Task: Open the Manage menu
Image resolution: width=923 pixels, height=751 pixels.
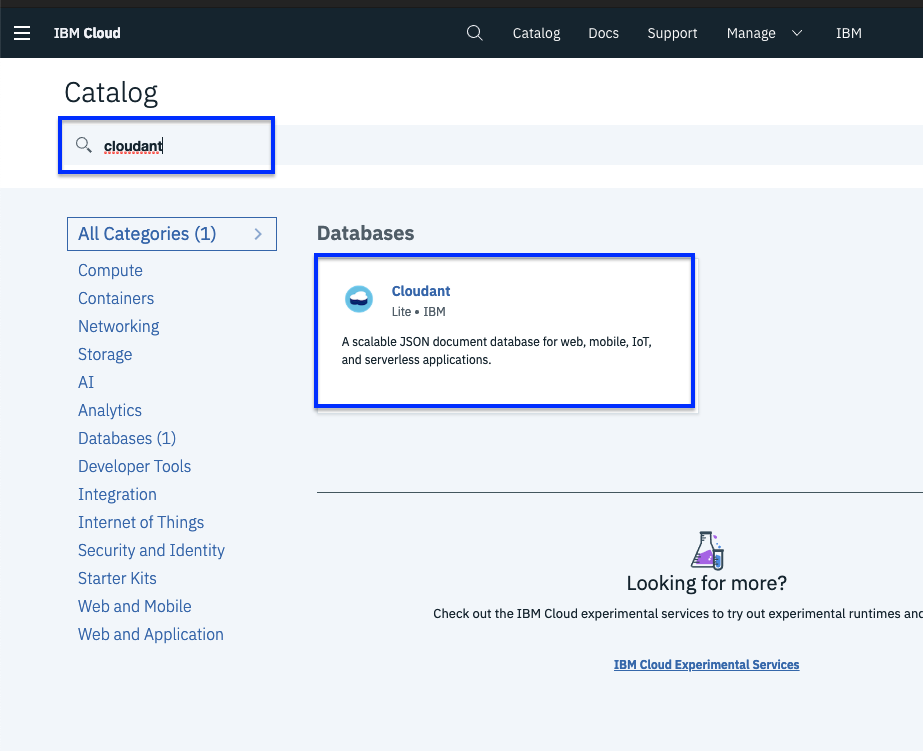Action: [751, 34]
